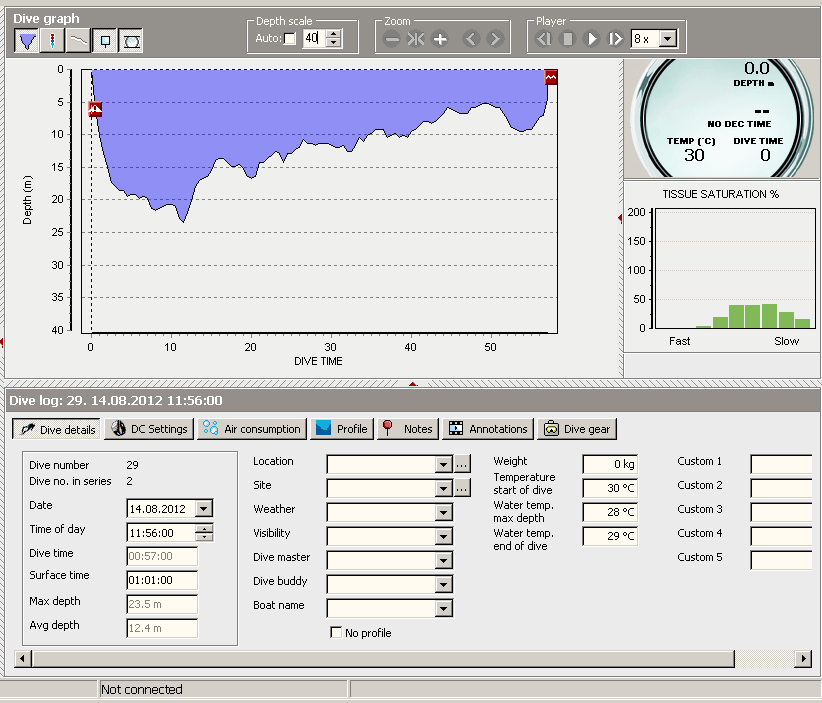Check the No profile checkbox

click(336, 632)
